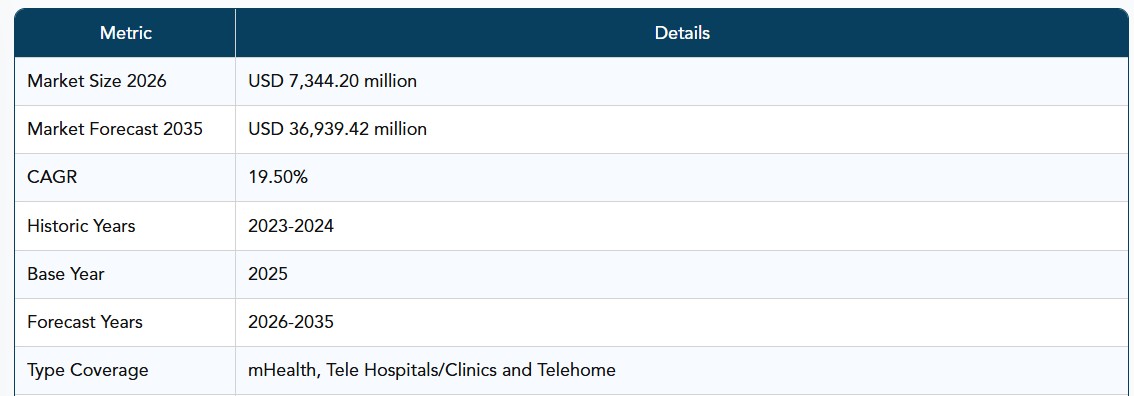The image size is (1134, 396).
Task: Click the word Tele in Type Coverage row
Action: (x=342, y=370)
